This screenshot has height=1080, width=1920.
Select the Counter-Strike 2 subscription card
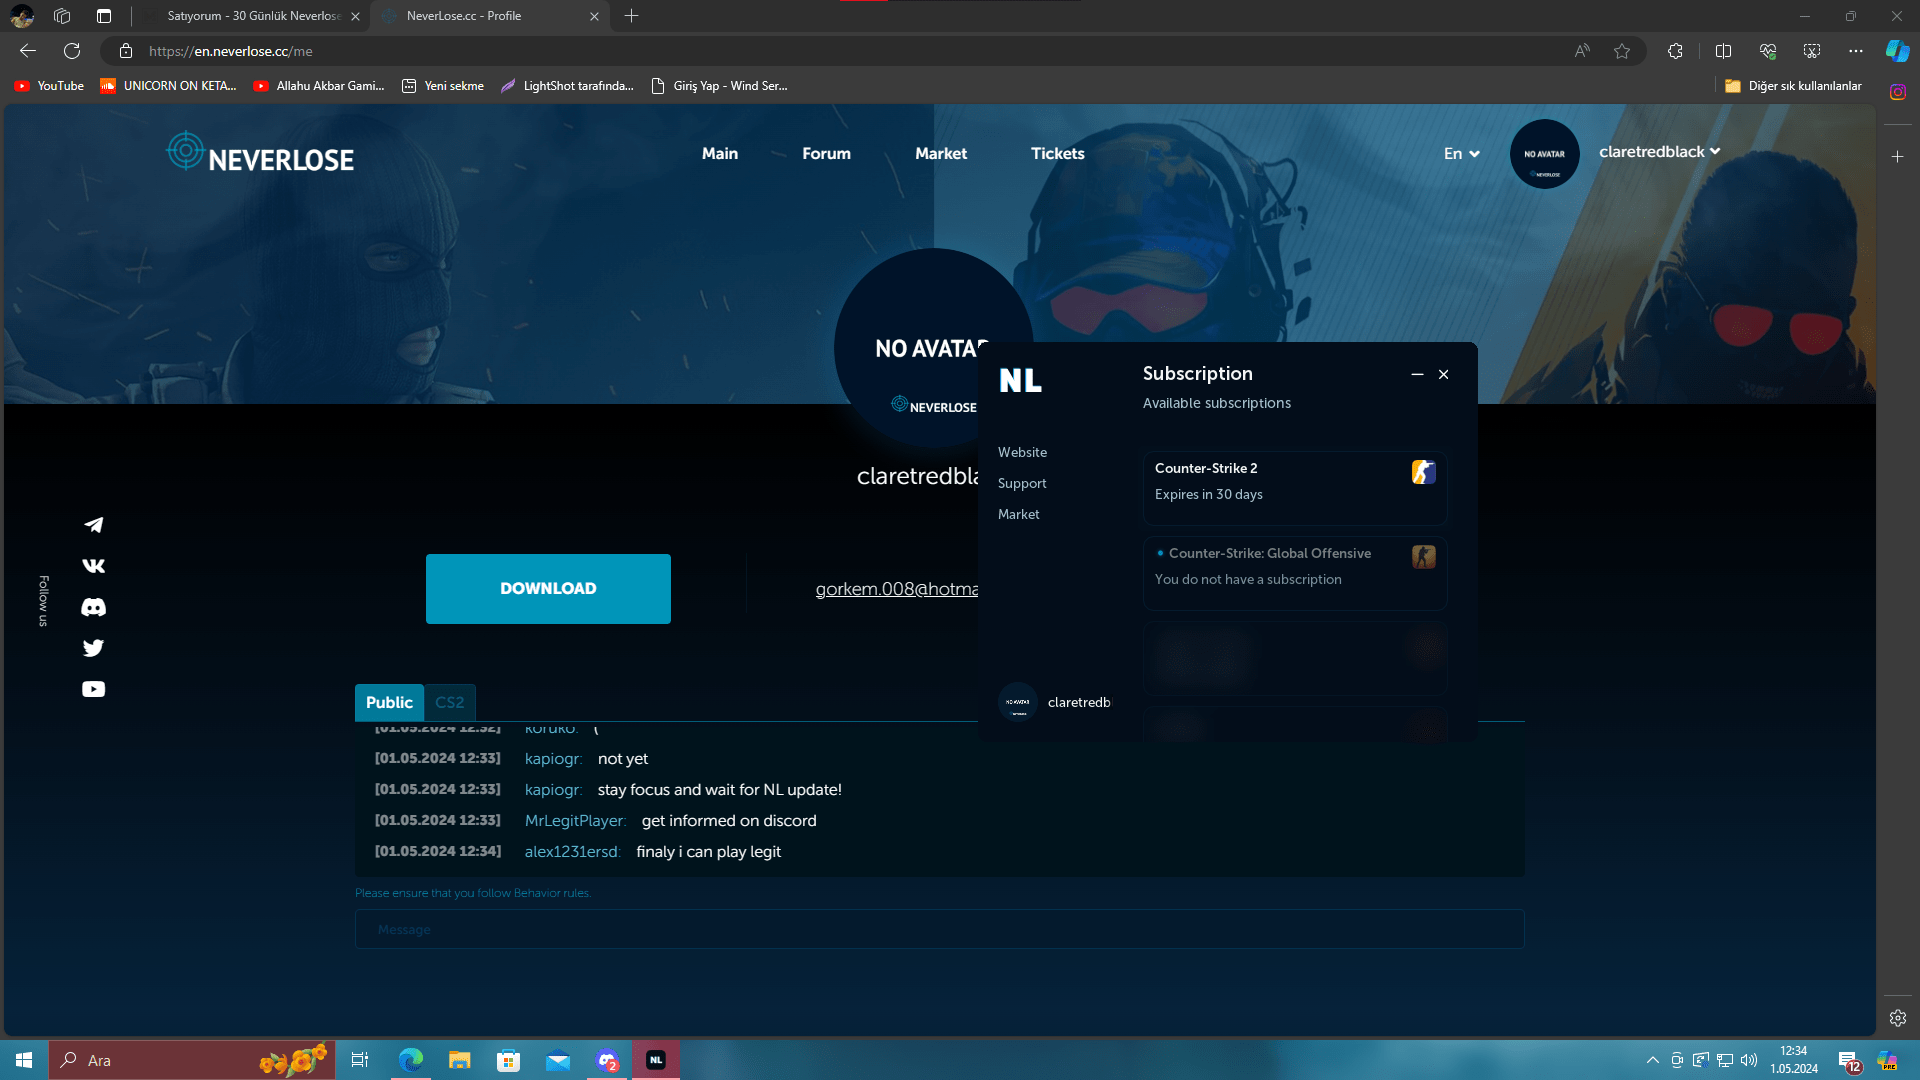pos(1295,488)
